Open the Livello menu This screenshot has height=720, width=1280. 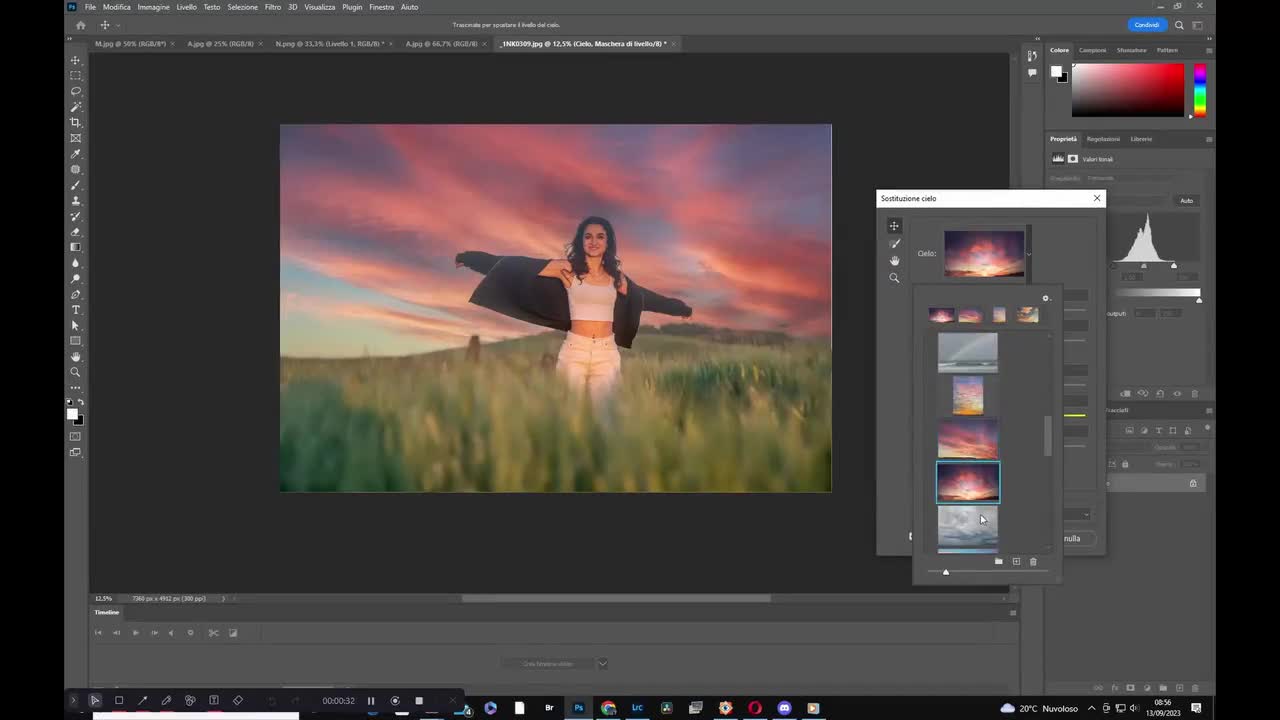(187, 7)
